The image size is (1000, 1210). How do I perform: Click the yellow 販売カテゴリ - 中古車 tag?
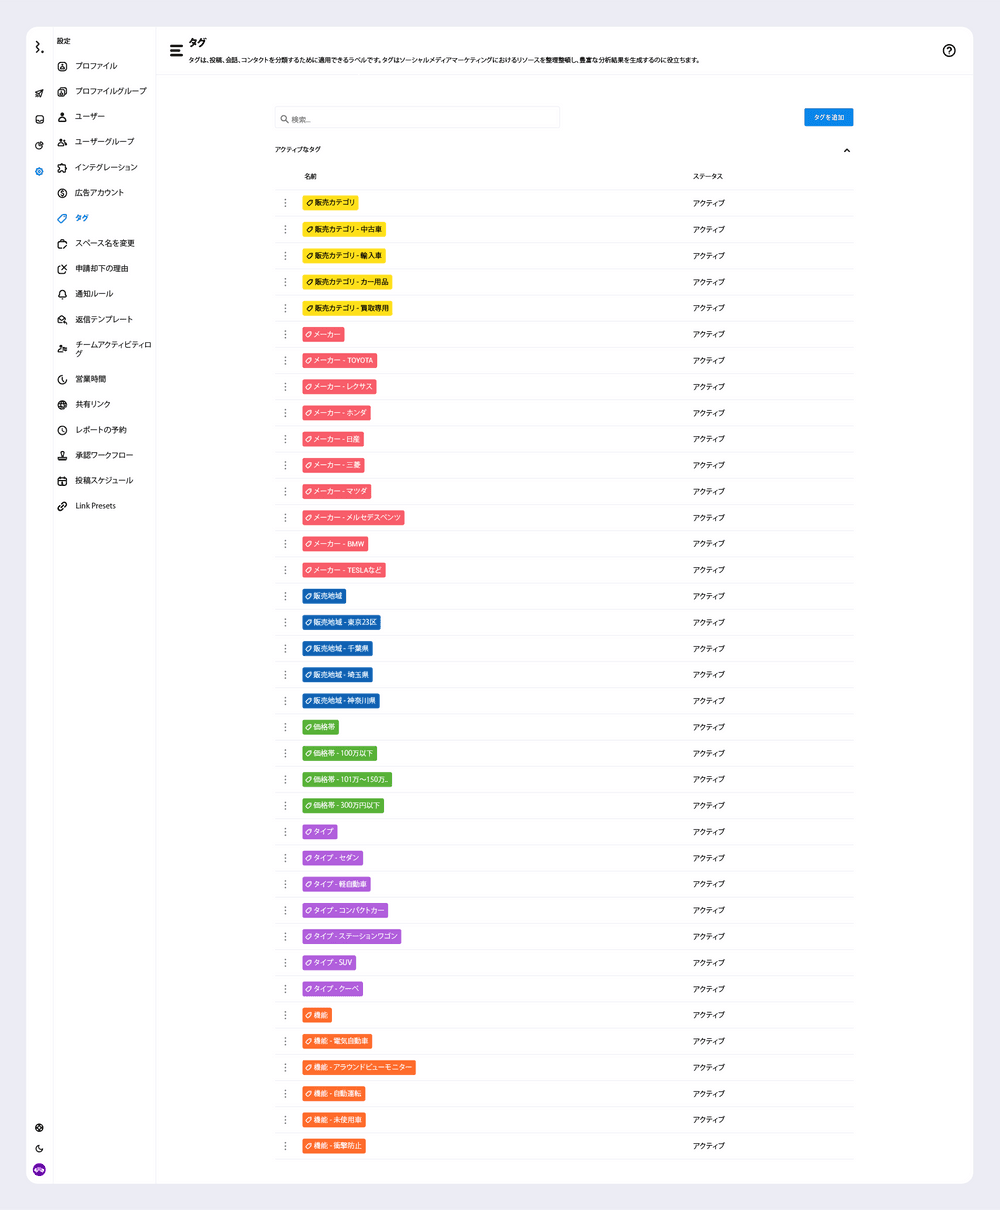point(344,230)
